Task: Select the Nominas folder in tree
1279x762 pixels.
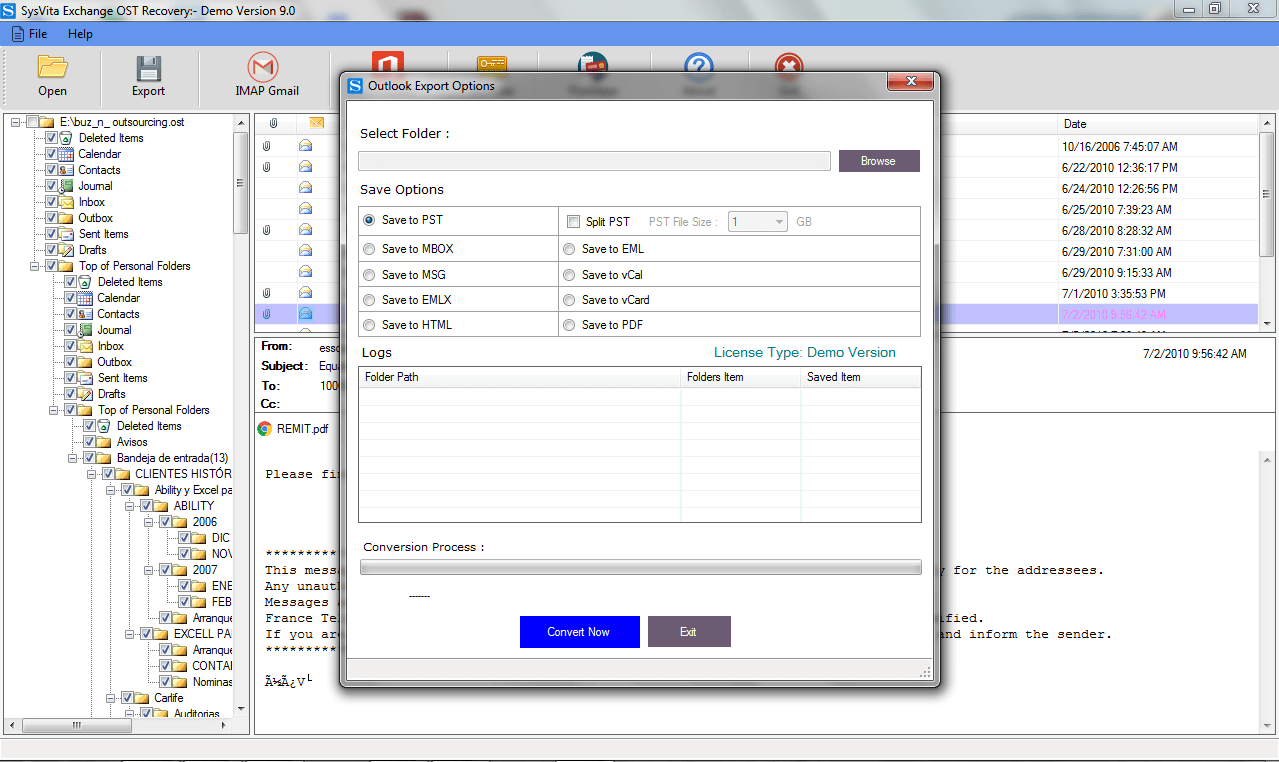Action: pos(212,682)
